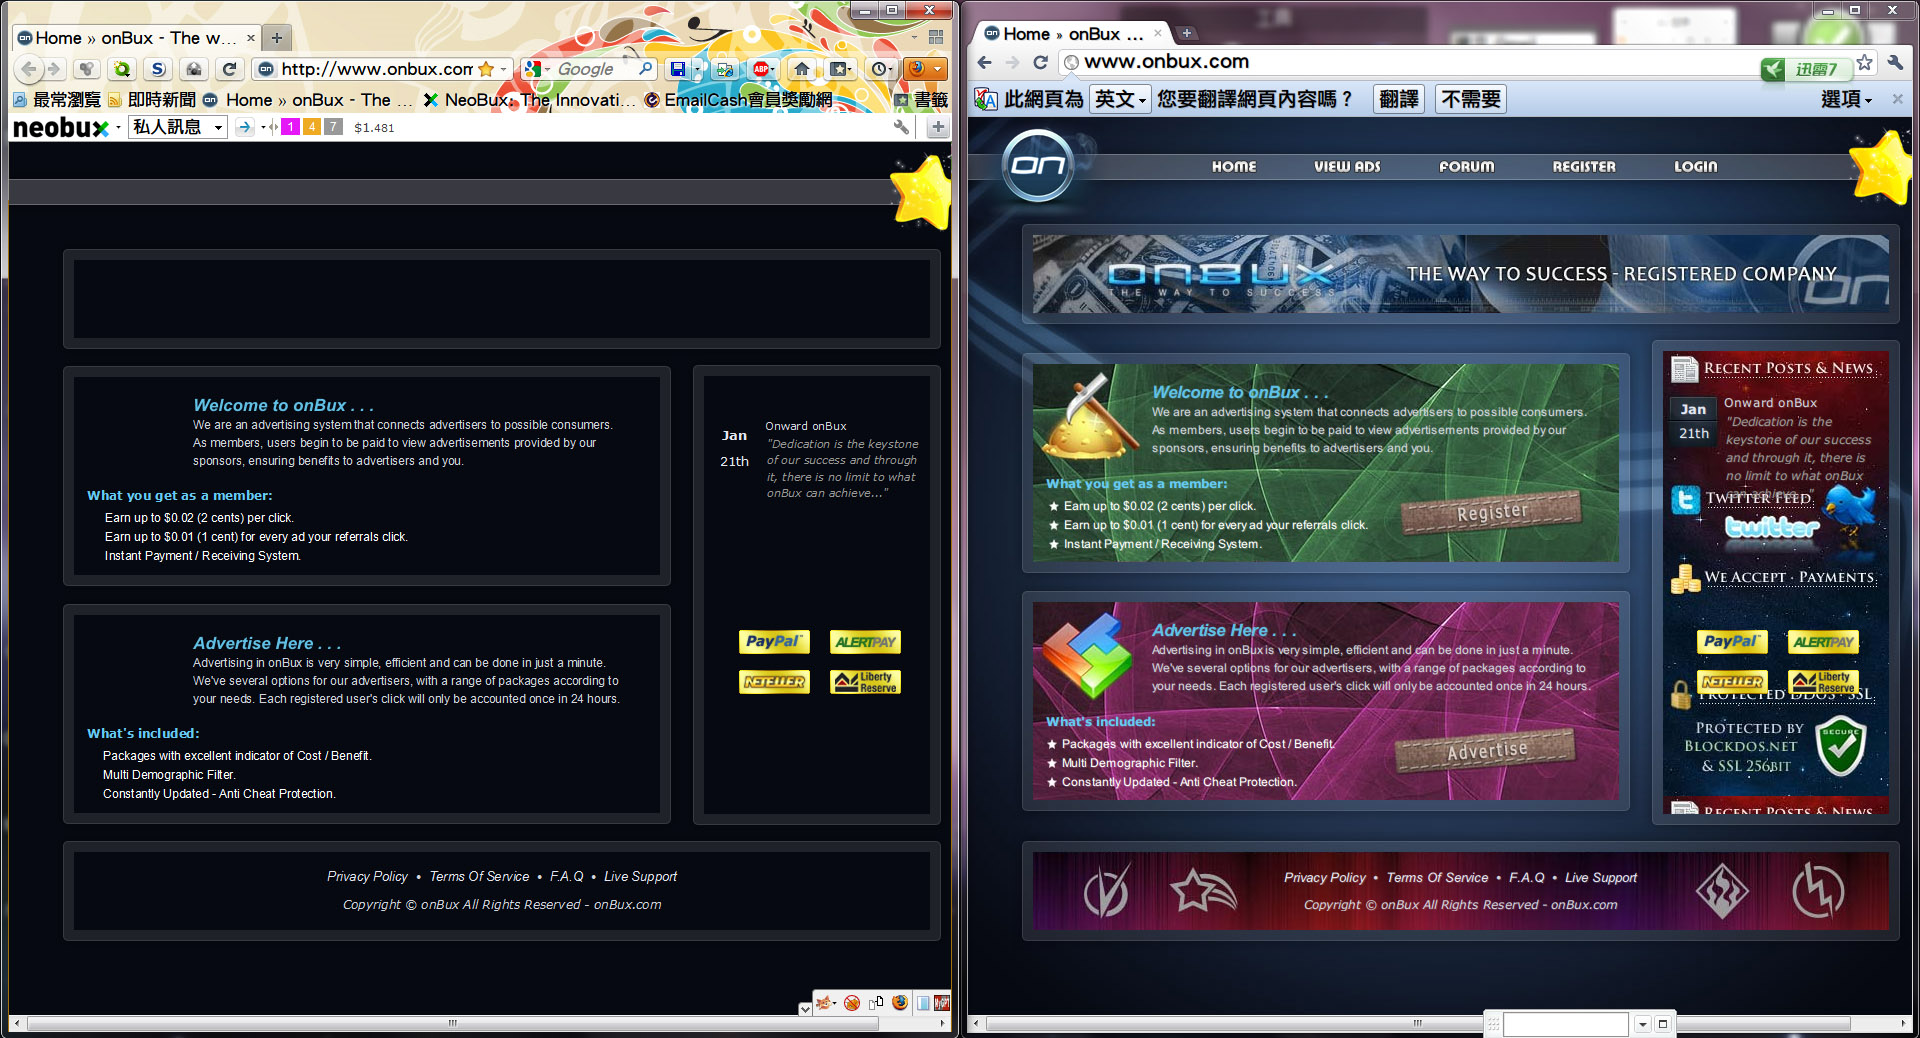Viewport: 1920px width, 1038px height.
Task: Open Terms Of Service link in Chrome window
Action: point(1437,877)
